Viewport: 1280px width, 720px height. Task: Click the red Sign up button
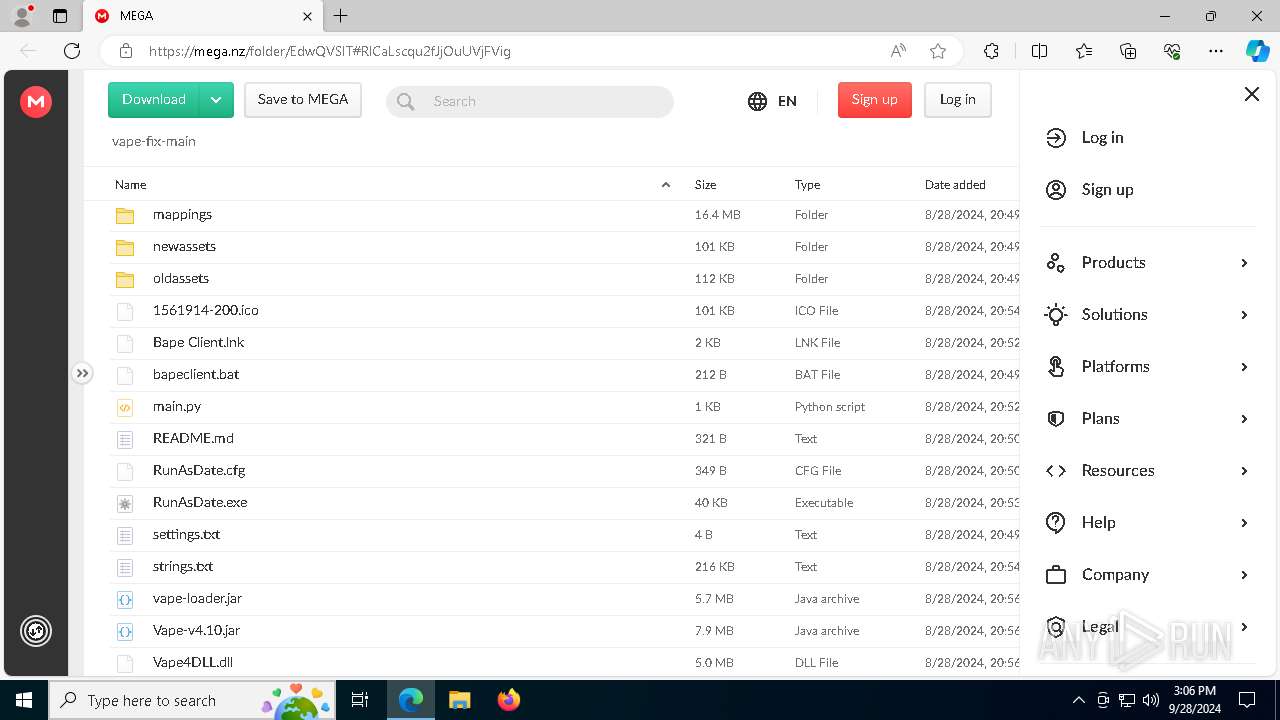(x=875, y=100)
